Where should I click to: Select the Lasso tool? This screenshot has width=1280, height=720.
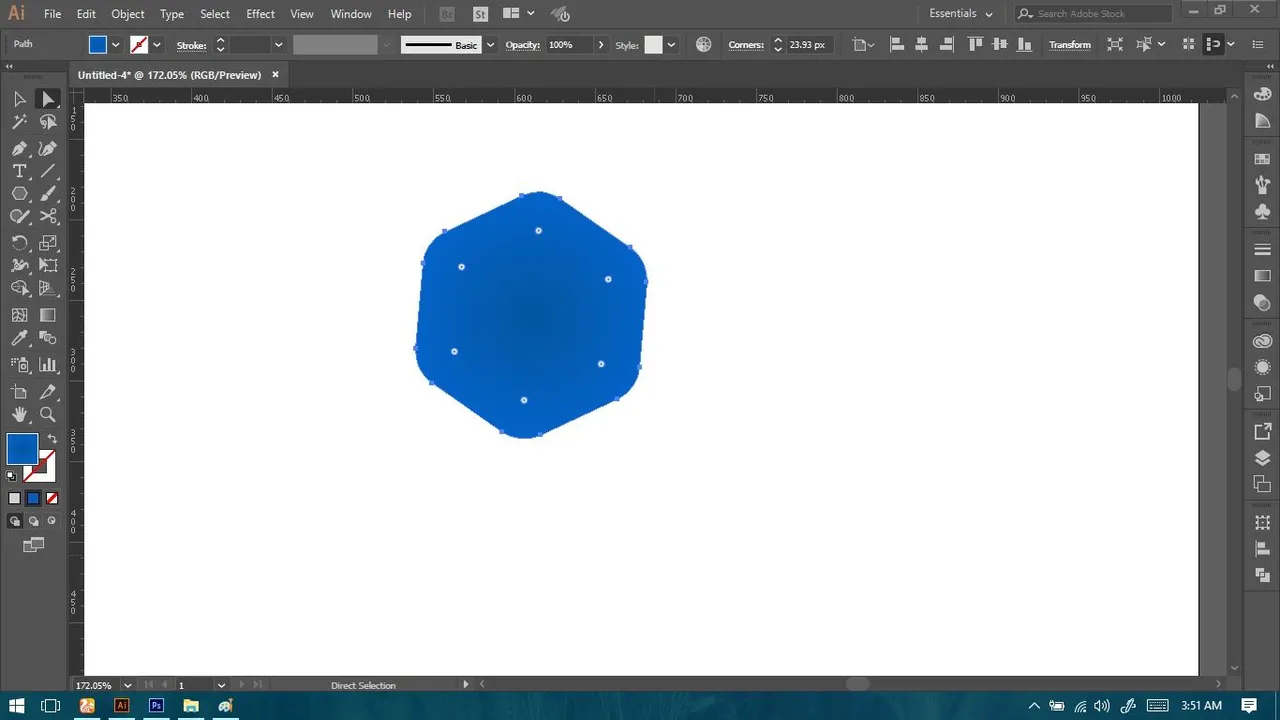click(48, 122)
